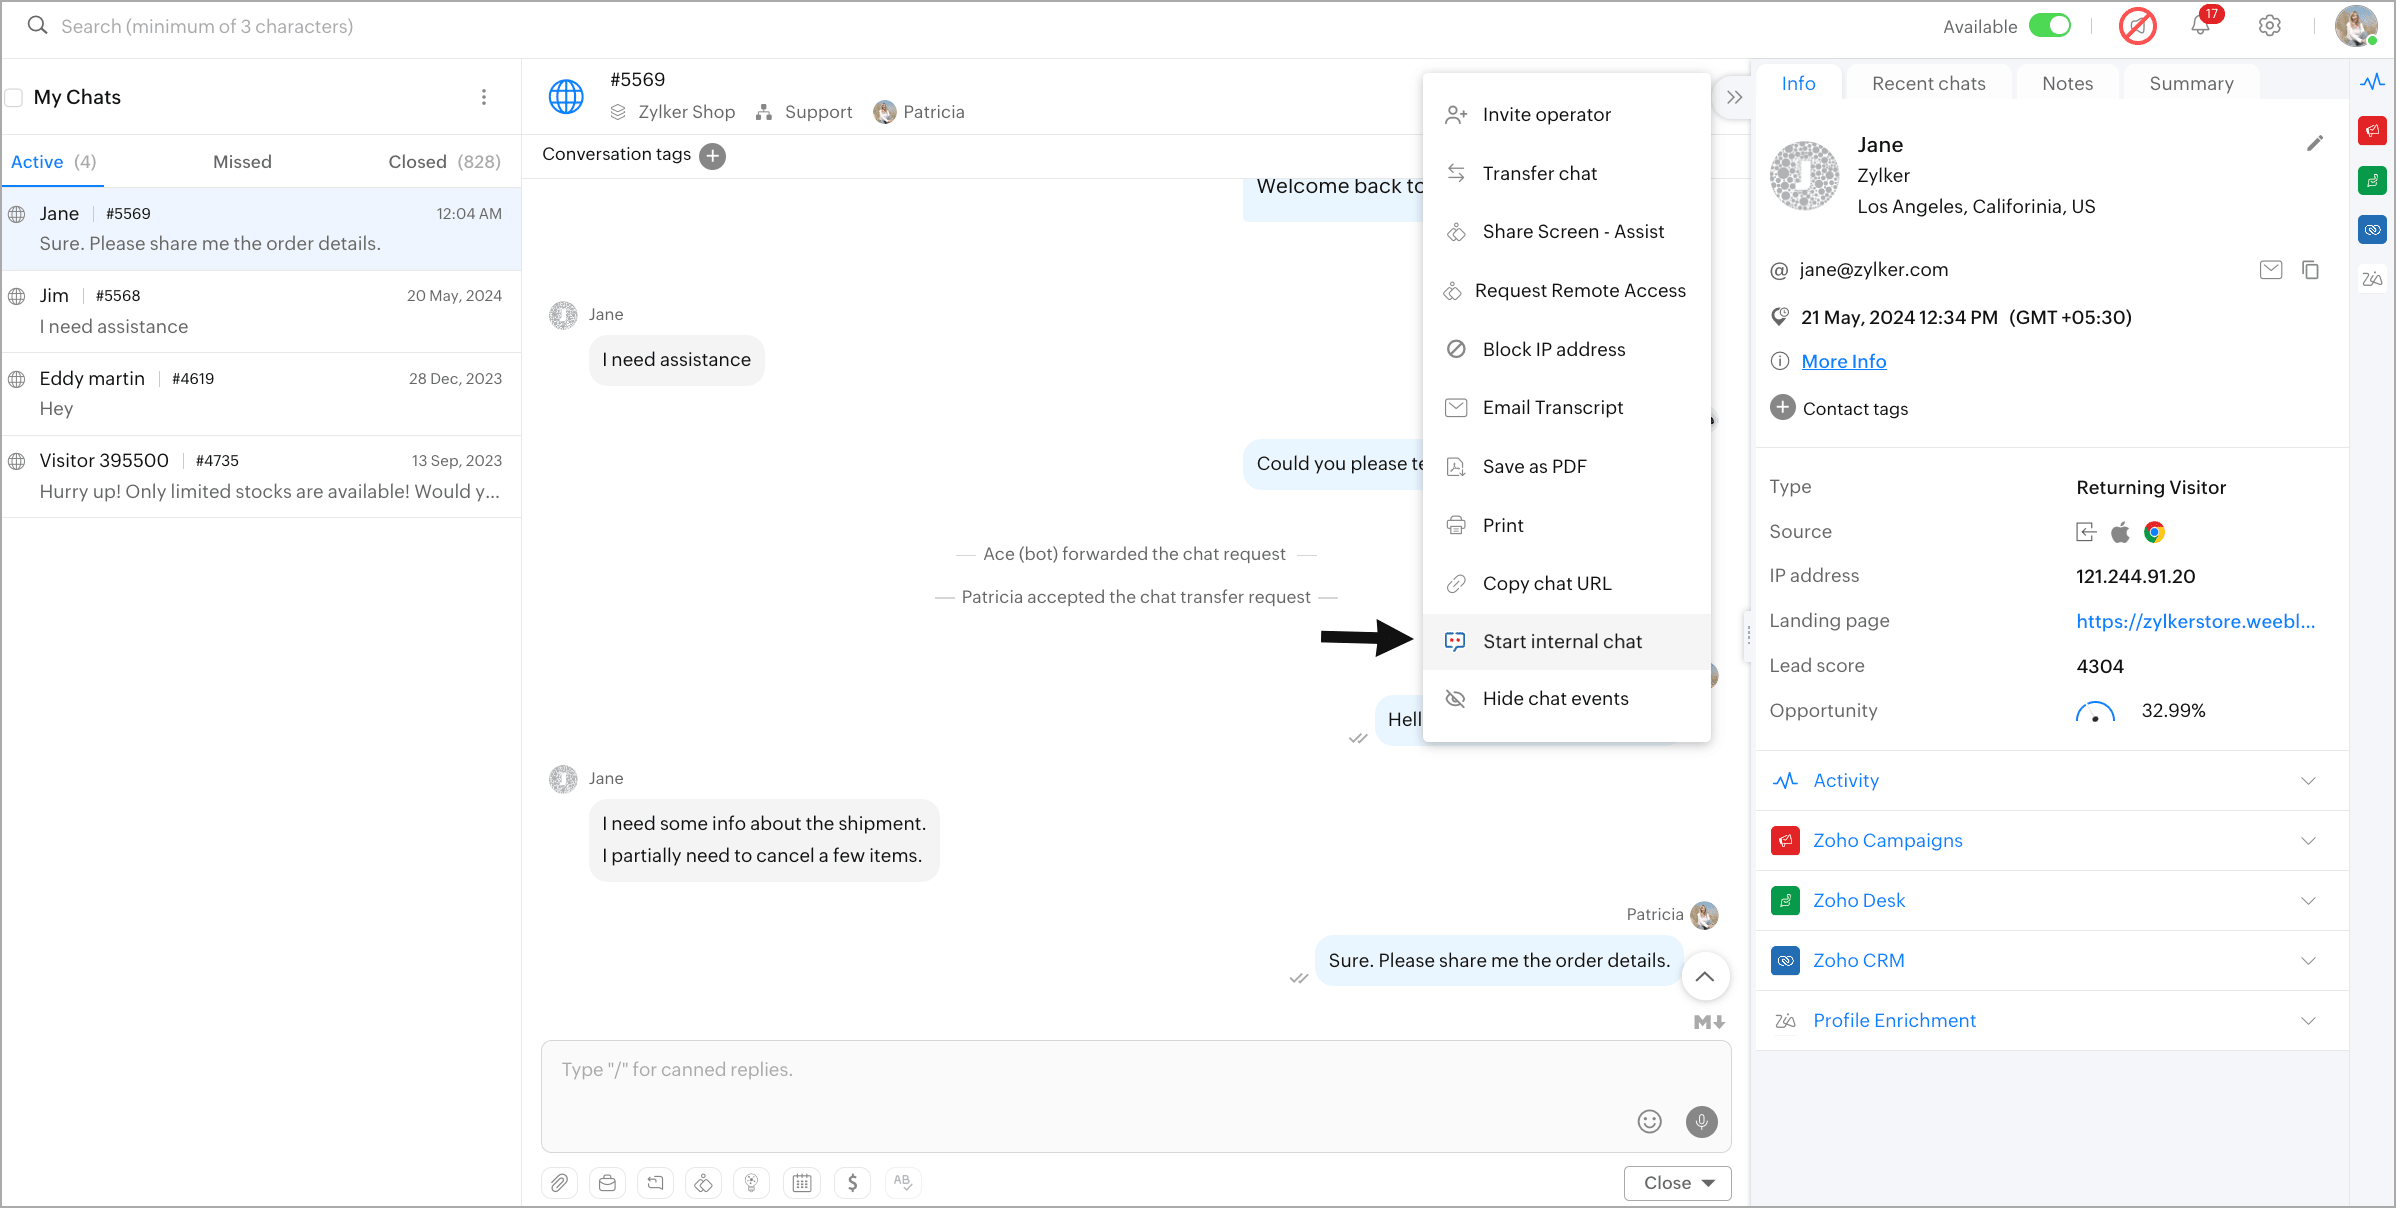The height and width of the screenshot is (1208, 2396).
Task: Expand the Zoho CRM section
Action: (x=2308, y=961)
